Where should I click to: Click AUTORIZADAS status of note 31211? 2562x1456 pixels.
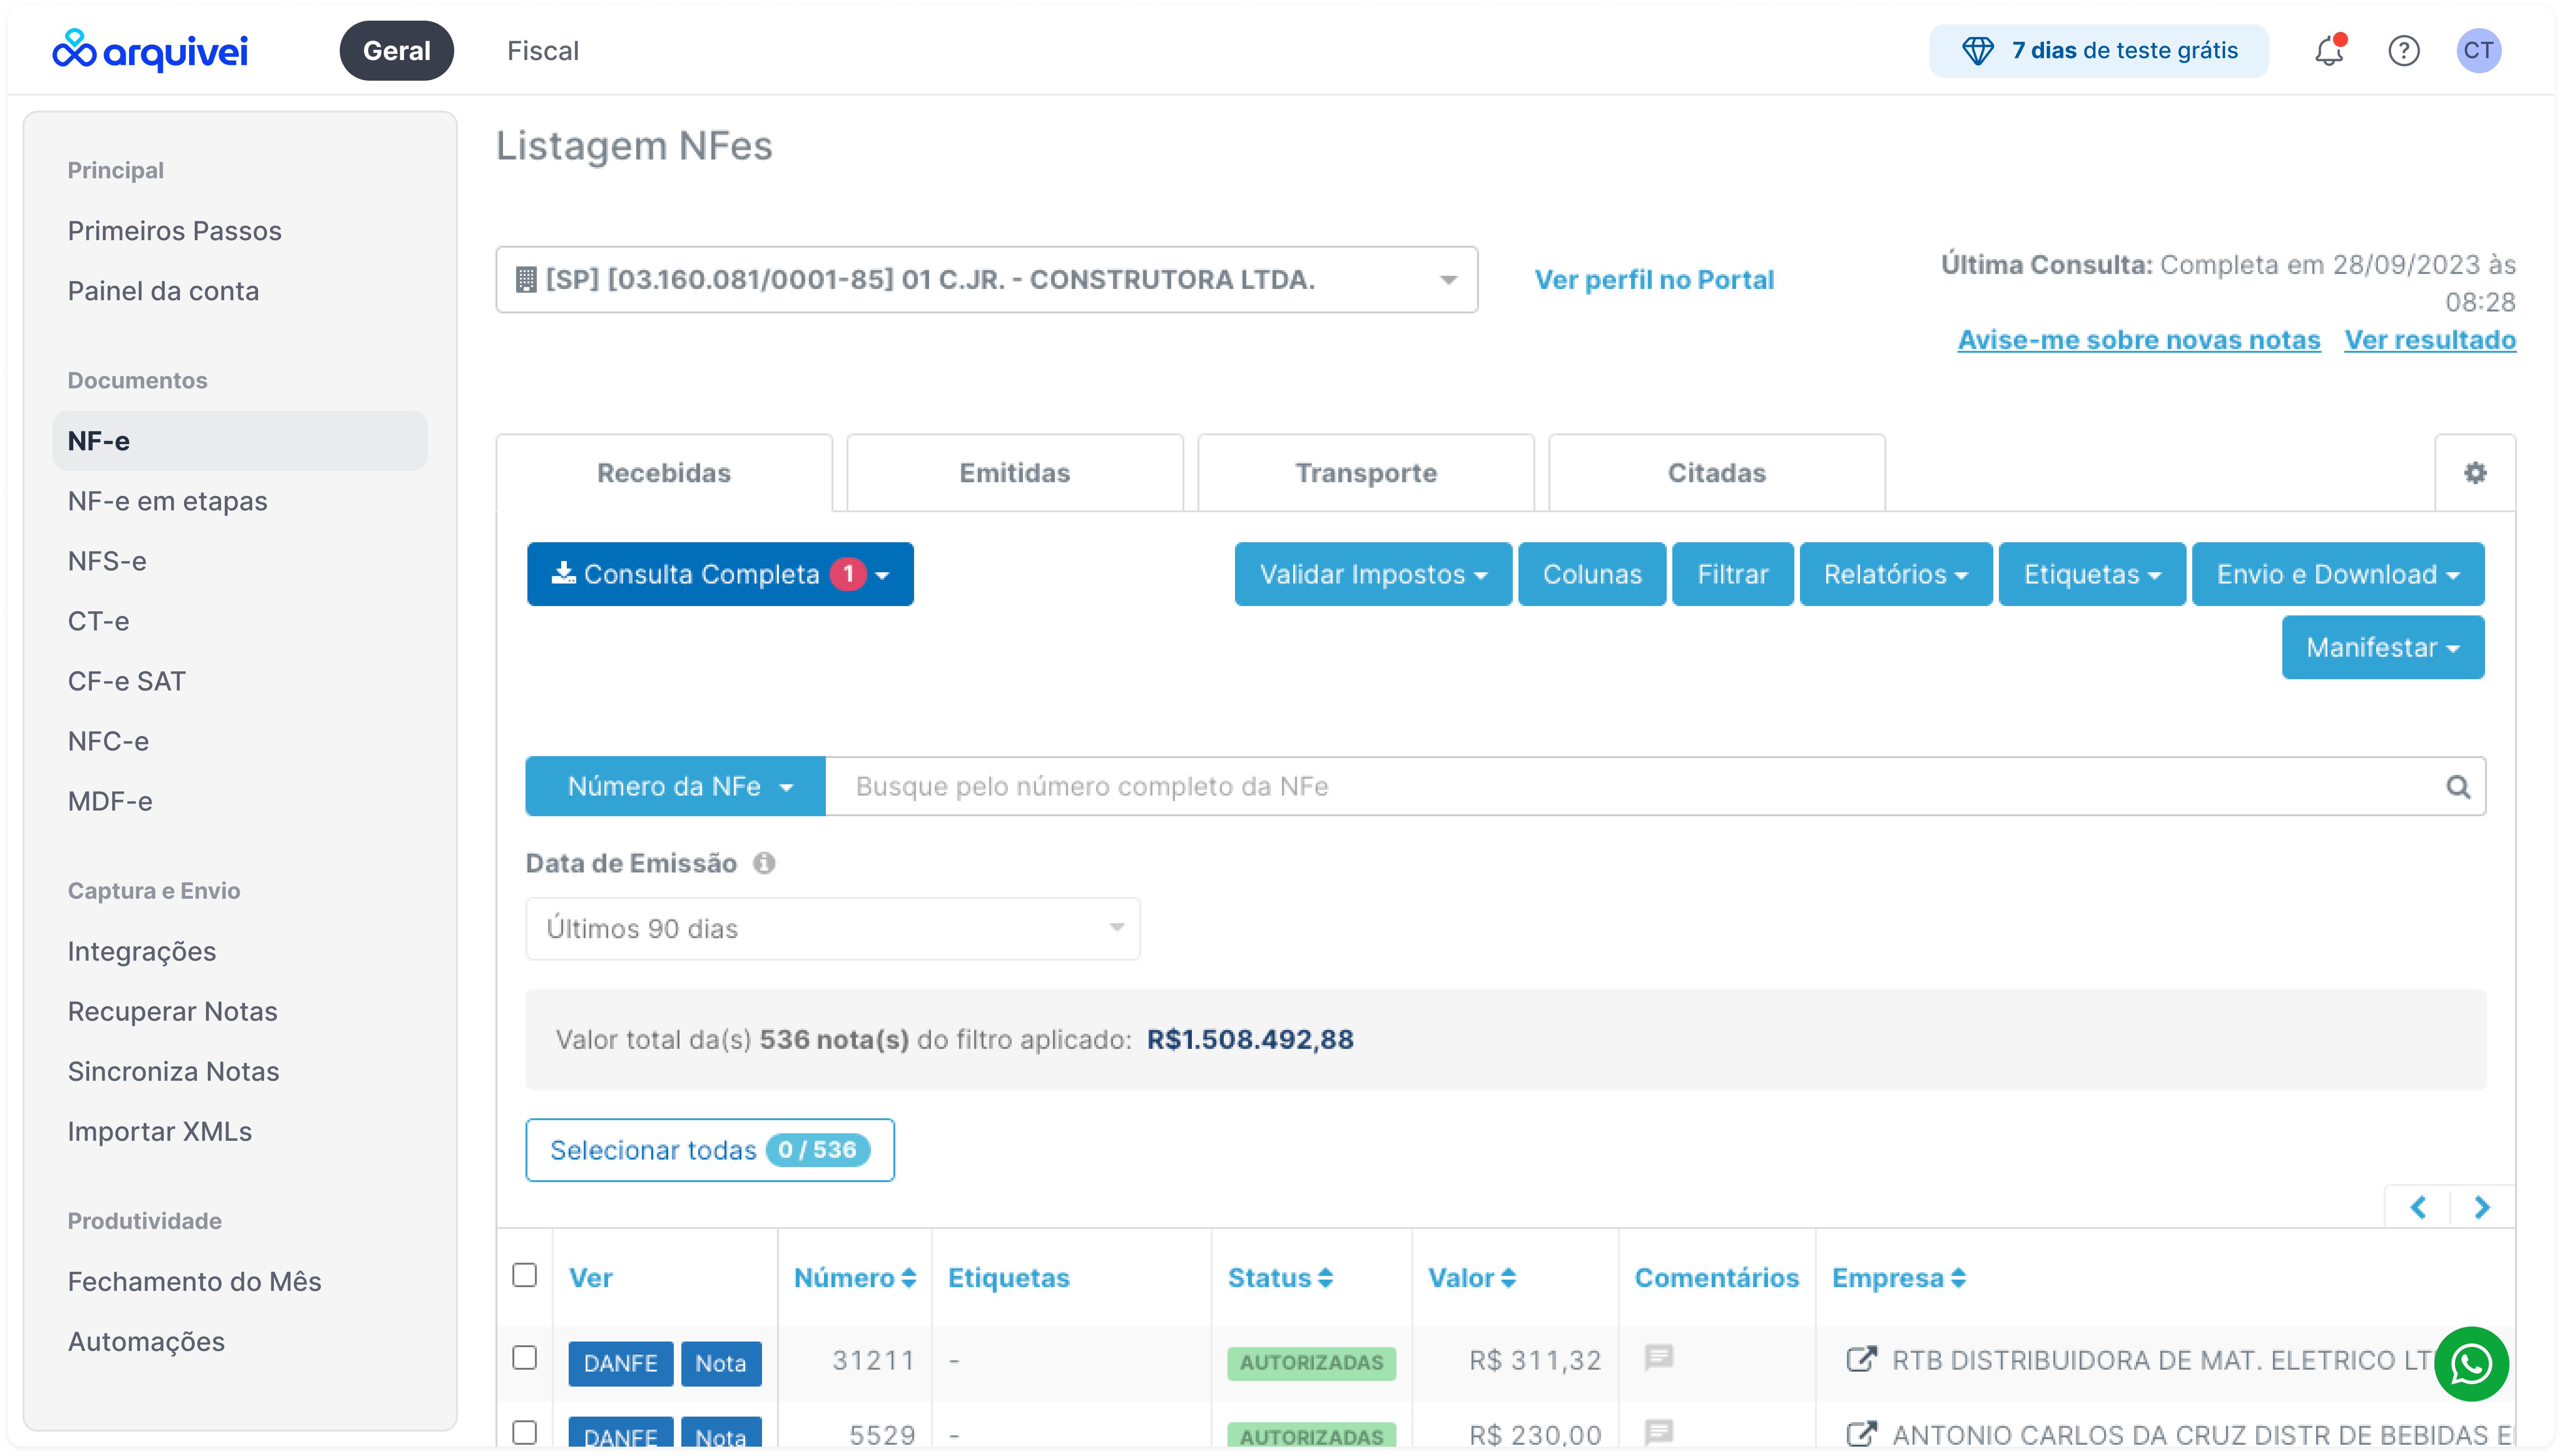click(1311, 1362)
